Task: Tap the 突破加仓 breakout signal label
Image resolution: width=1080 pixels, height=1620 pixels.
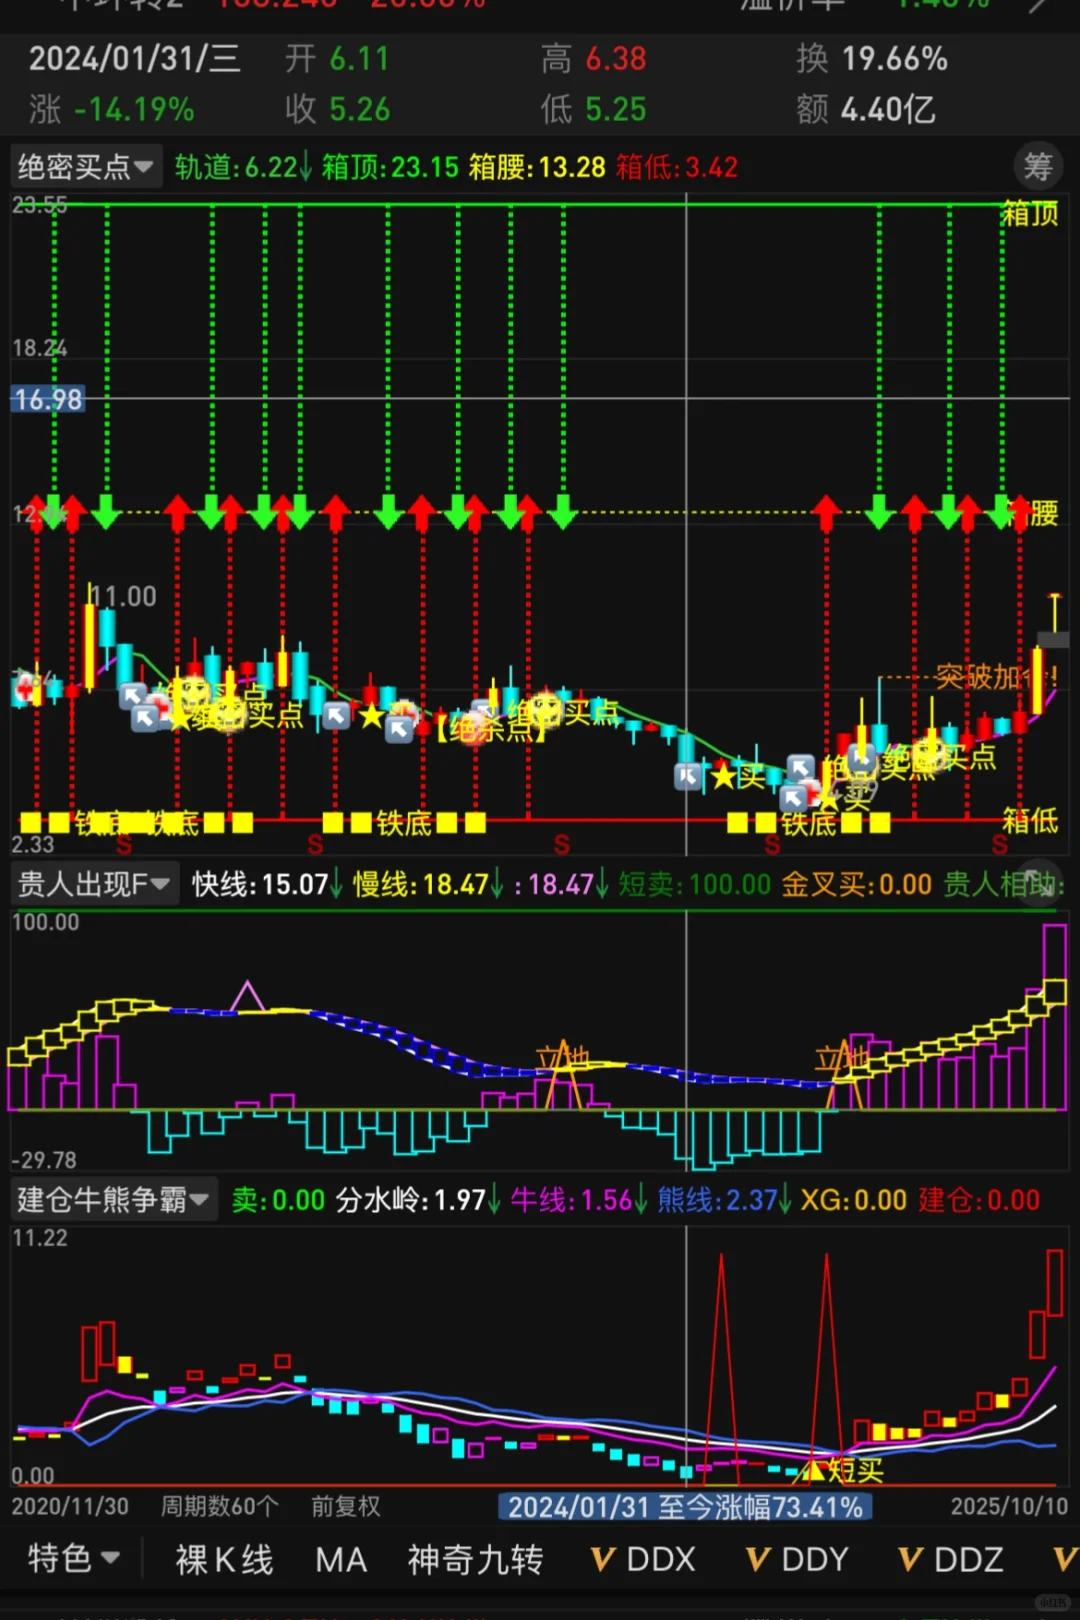Action: (x=995, y=677)
